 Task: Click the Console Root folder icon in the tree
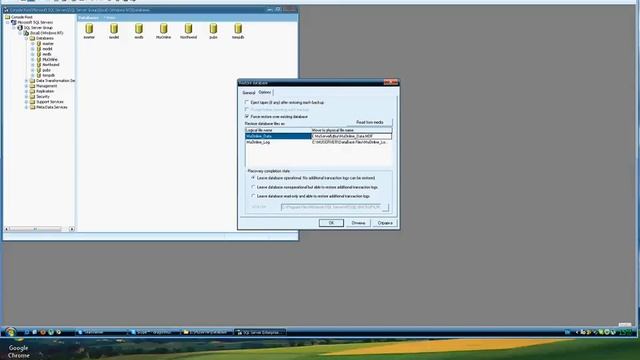pyautogui.click(x=7, y=17)
